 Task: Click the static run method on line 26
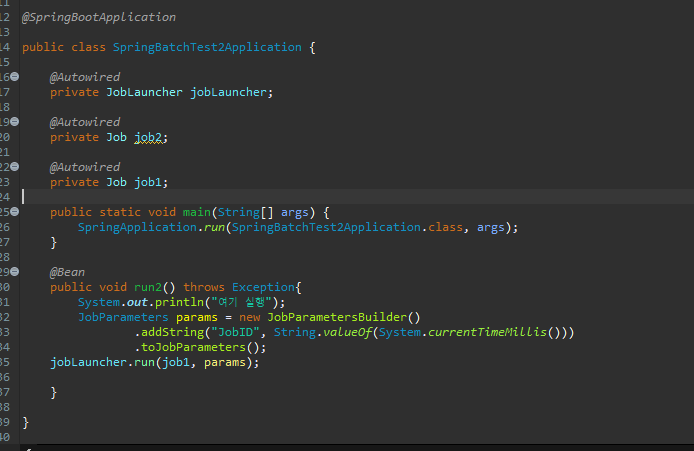[x=214, y=227]
